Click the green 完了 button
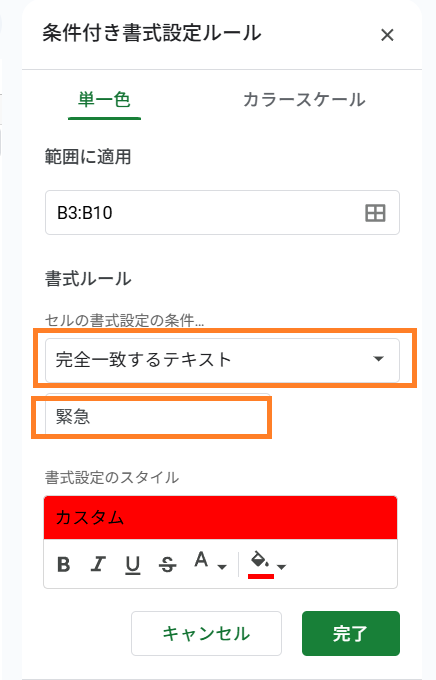This screenshot has width=436, height=680. coord(351,634)
